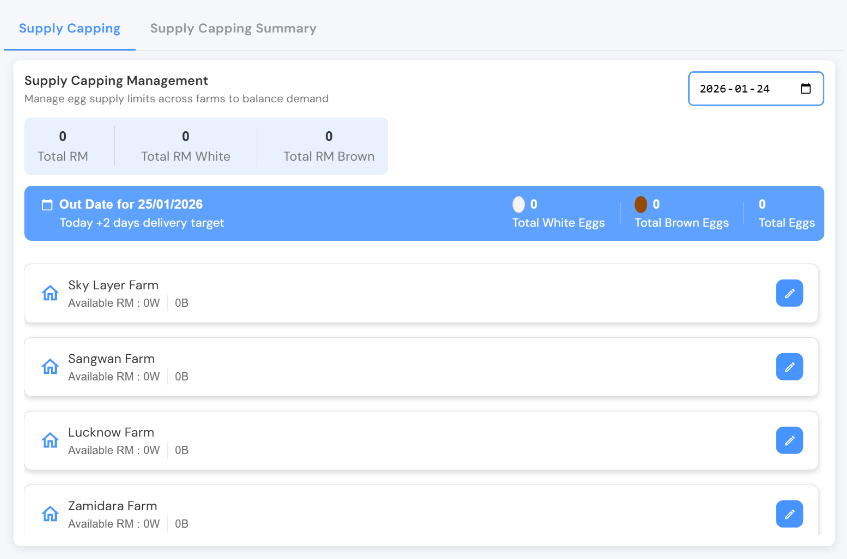Screen dimensions: 847x559
Task: Click the Sky Layer Farm house icon
Action: pos(50,293)
